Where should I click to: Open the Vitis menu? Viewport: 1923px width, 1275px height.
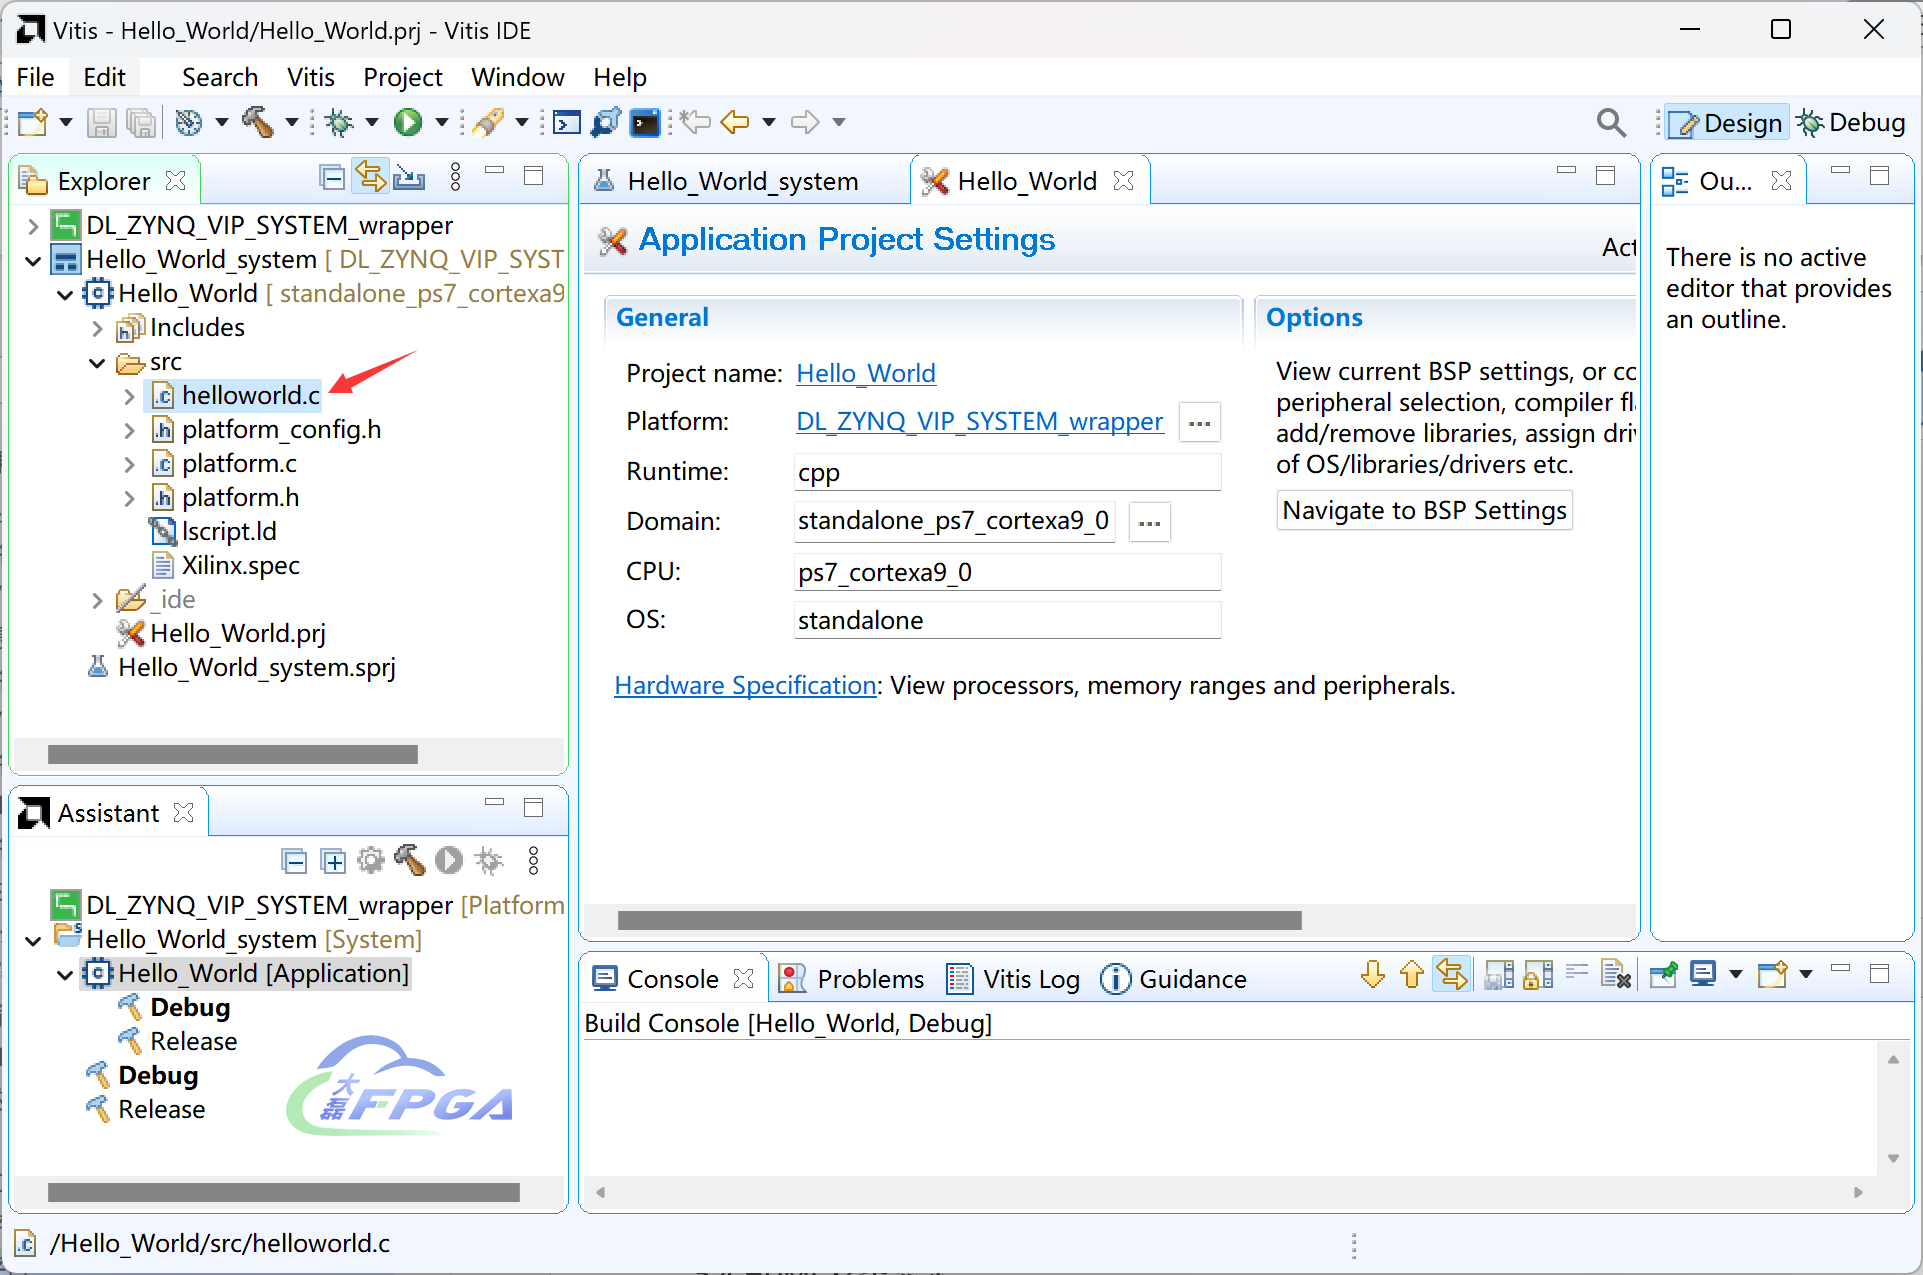point(310,77)
